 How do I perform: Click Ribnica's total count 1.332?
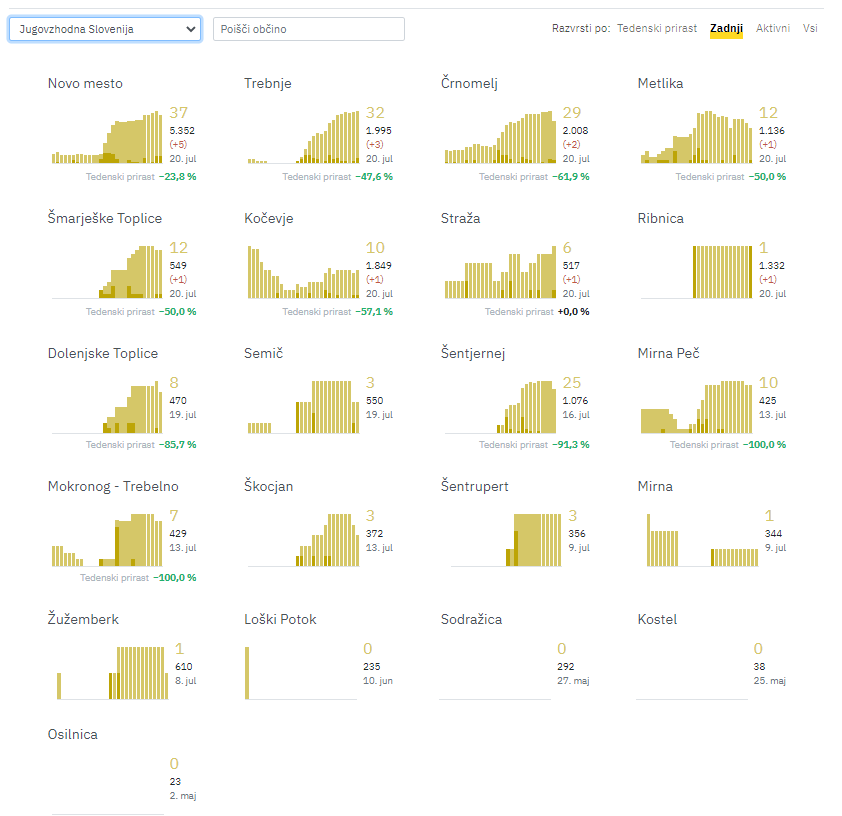(772, 265)
